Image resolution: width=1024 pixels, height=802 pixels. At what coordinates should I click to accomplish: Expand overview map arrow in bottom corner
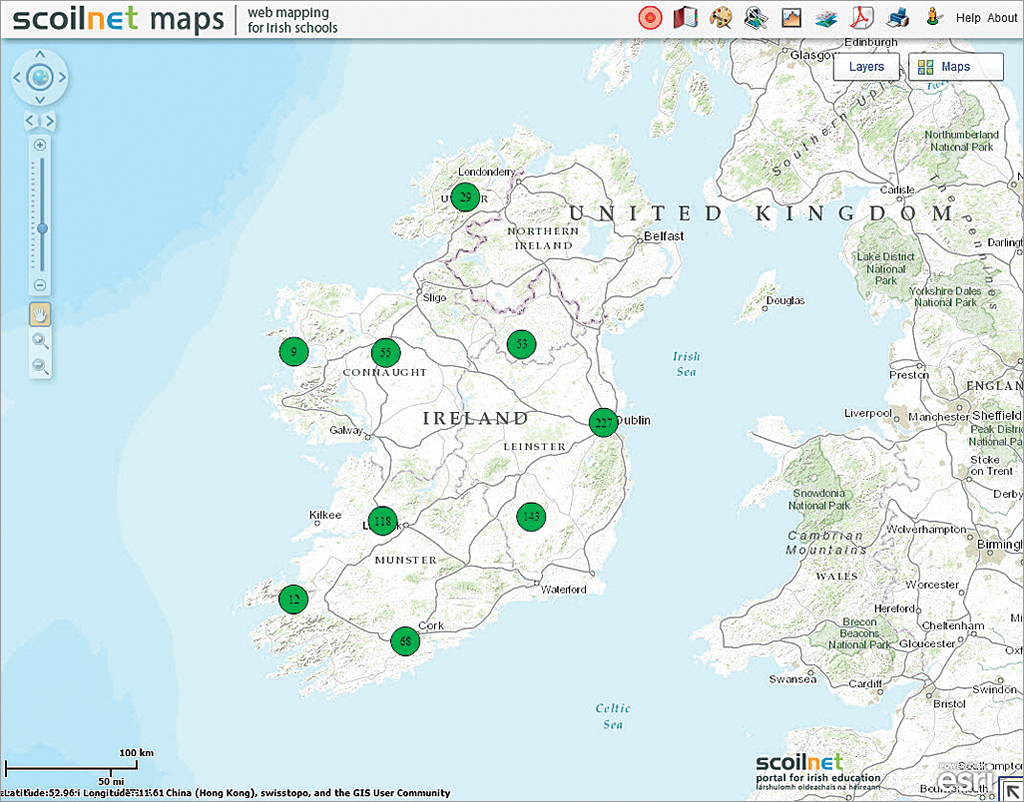pos(1012,790)
